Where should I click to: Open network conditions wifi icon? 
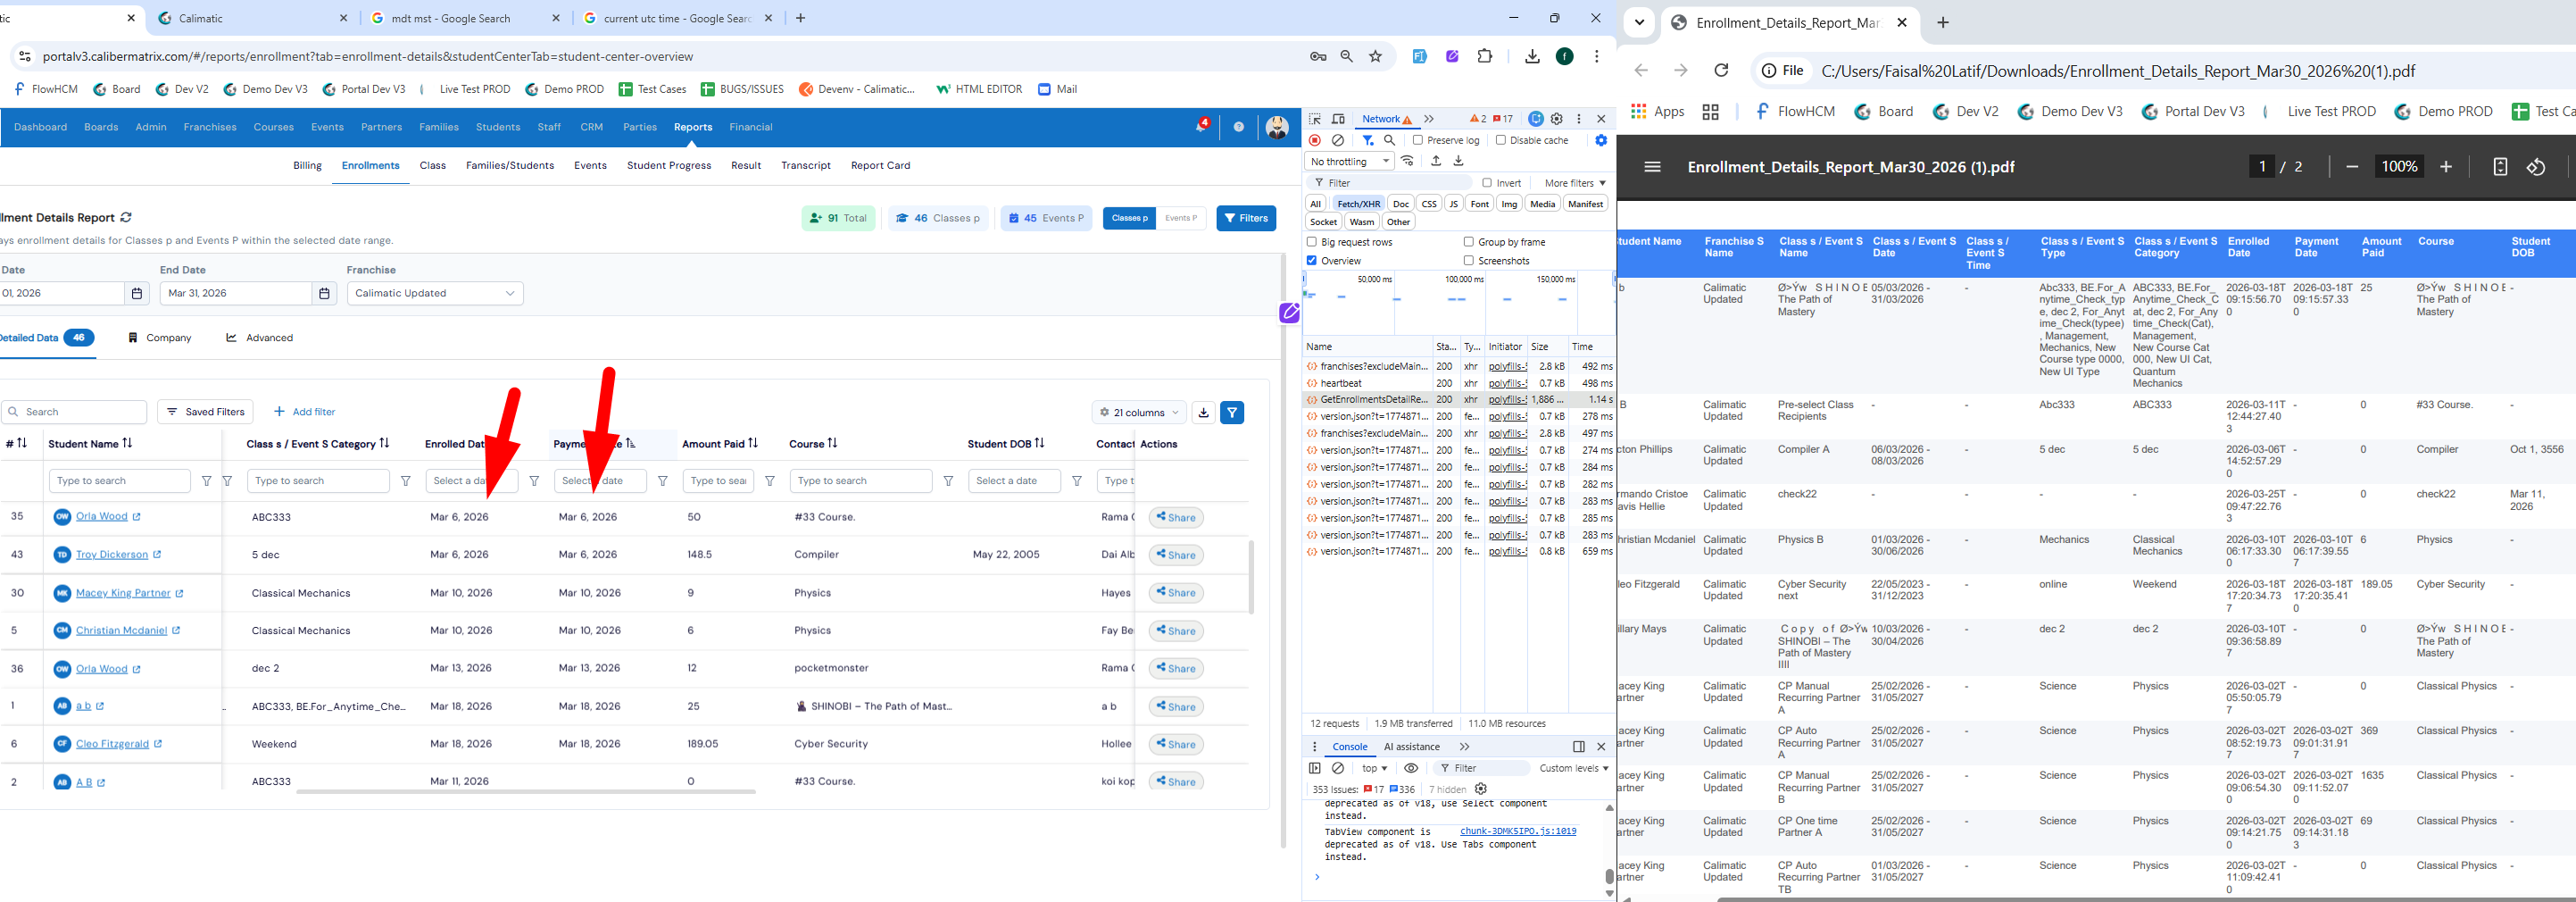click(1408, 161)
